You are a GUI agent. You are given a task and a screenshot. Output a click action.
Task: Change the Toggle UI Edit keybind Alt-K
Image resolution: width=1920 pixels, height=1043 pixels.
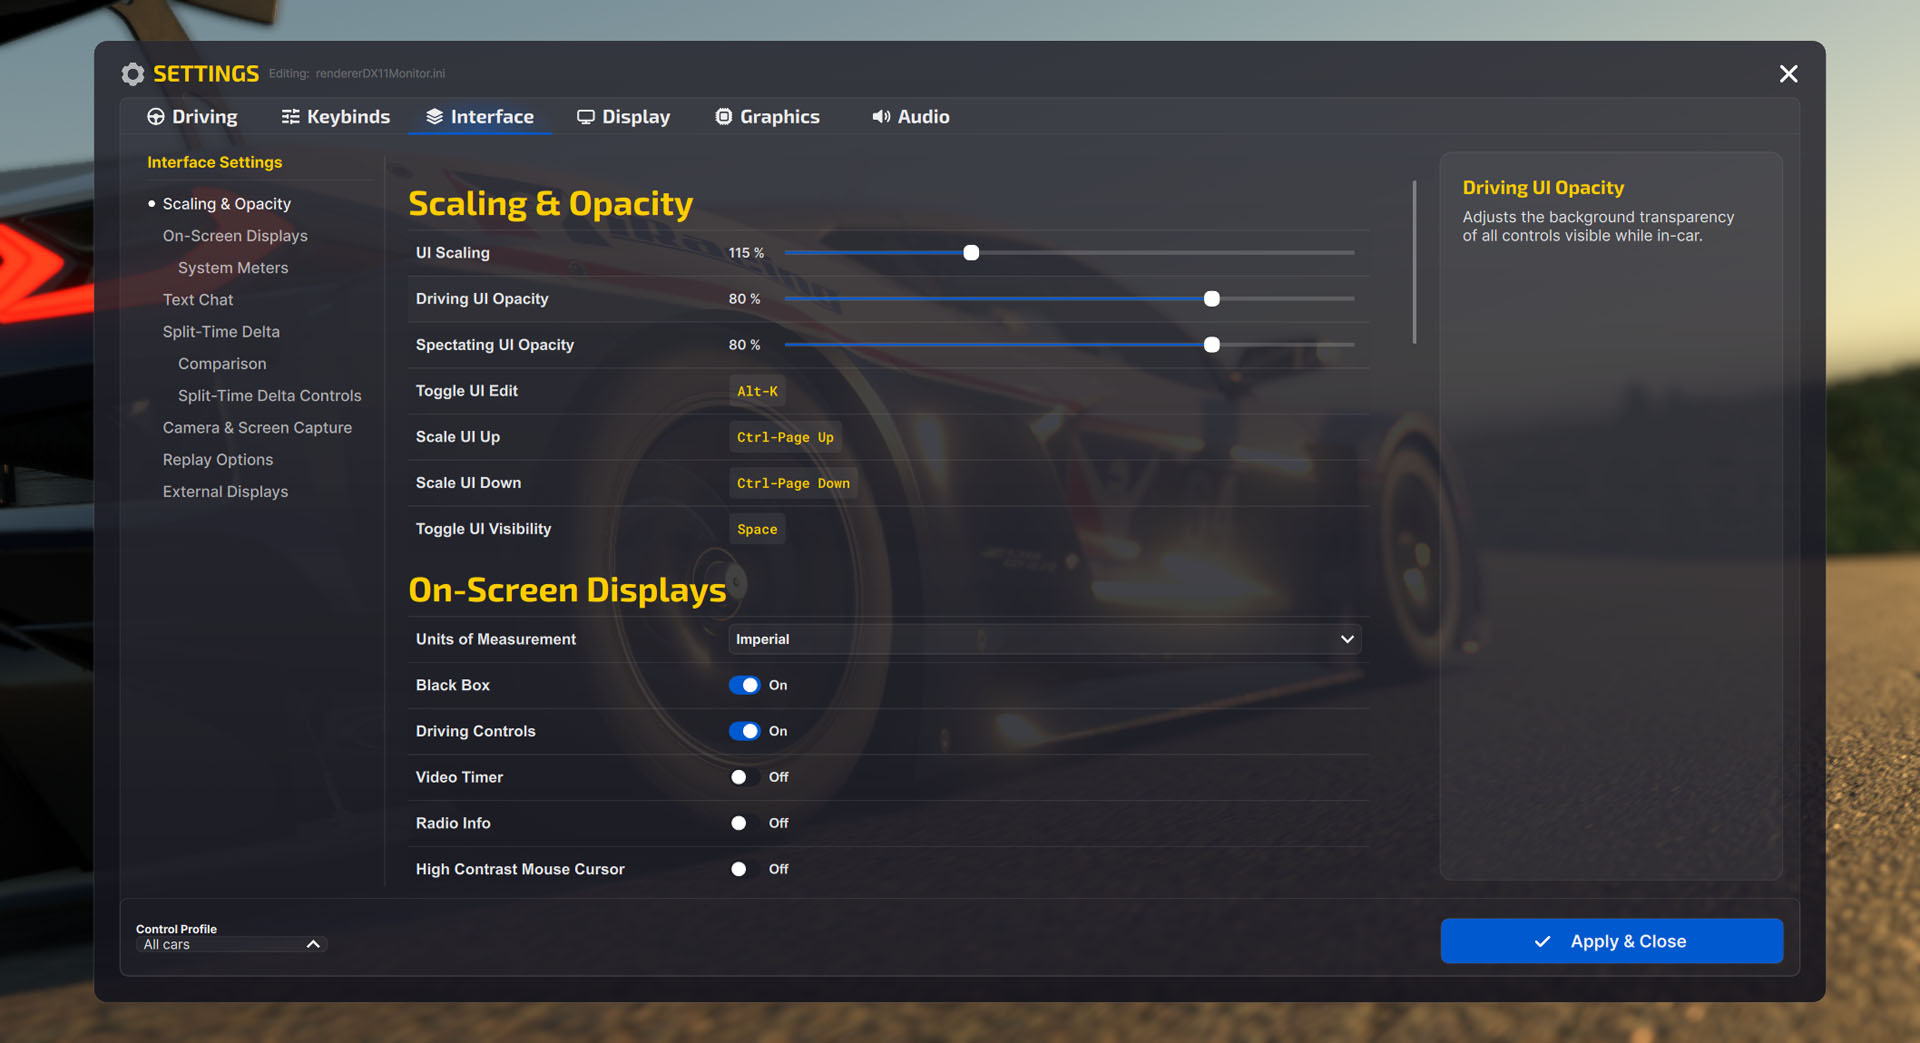(757, 391)
